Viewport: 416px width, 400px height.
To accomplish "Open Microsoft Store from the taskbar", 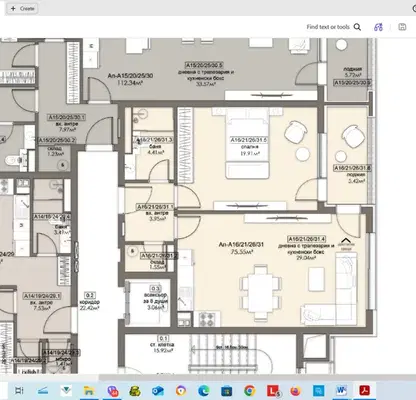I will click(227, 390).
